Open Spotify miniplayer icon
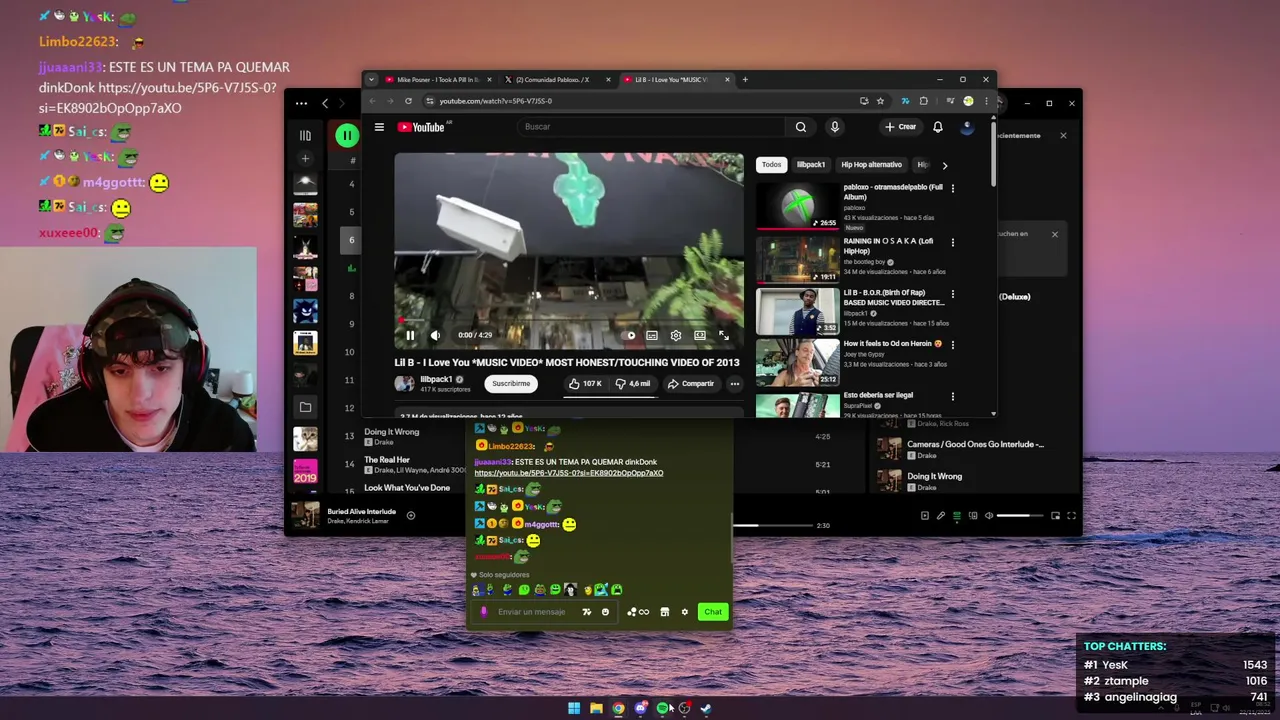 pyautogui.click(x=1055, y=516)
